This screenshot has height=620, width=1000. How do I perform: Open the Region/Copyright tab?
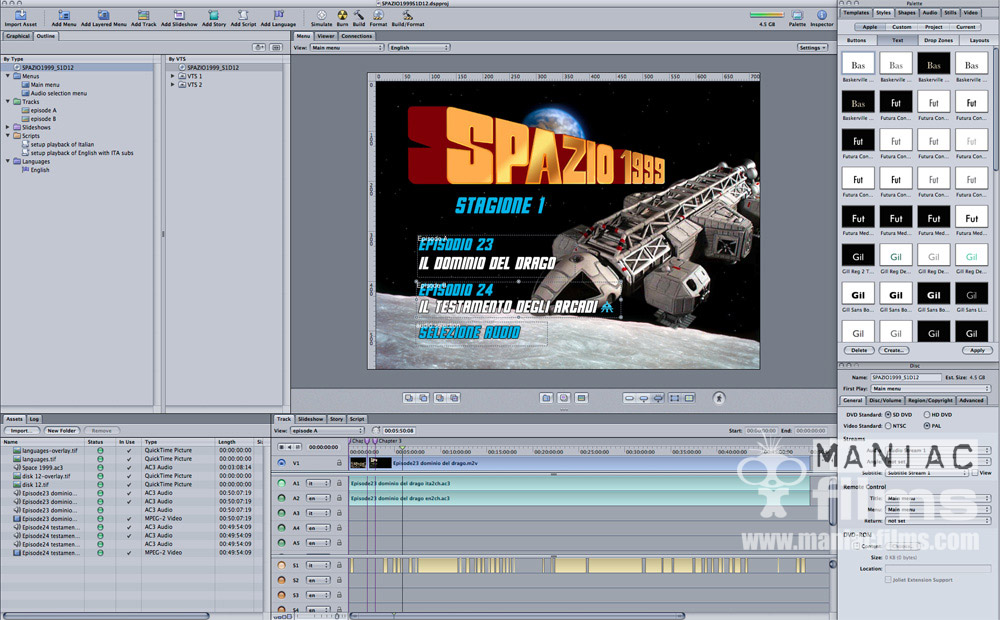(930, 401)
